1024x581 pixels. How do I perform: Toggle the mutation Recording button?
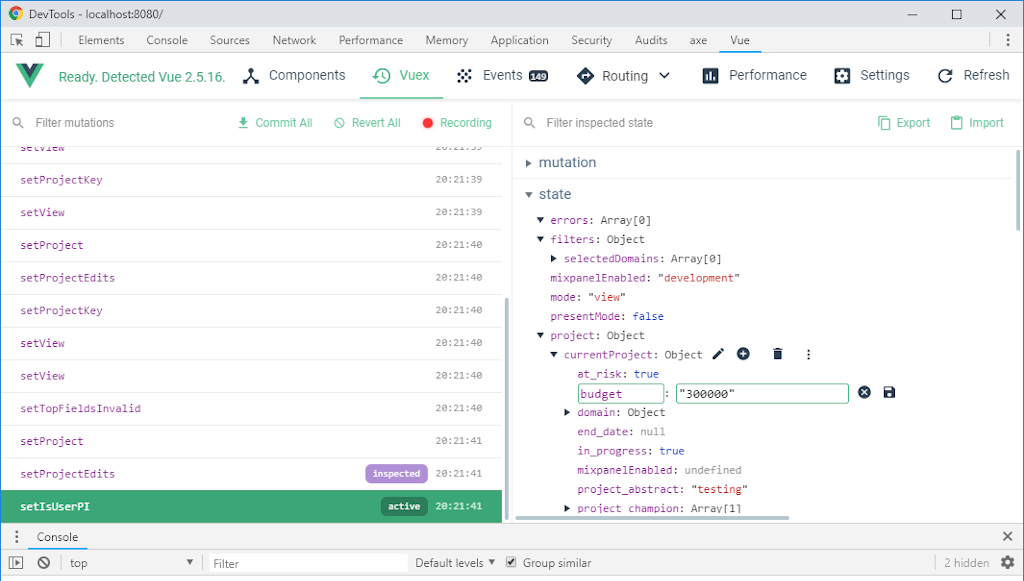[x=456, y=123]
